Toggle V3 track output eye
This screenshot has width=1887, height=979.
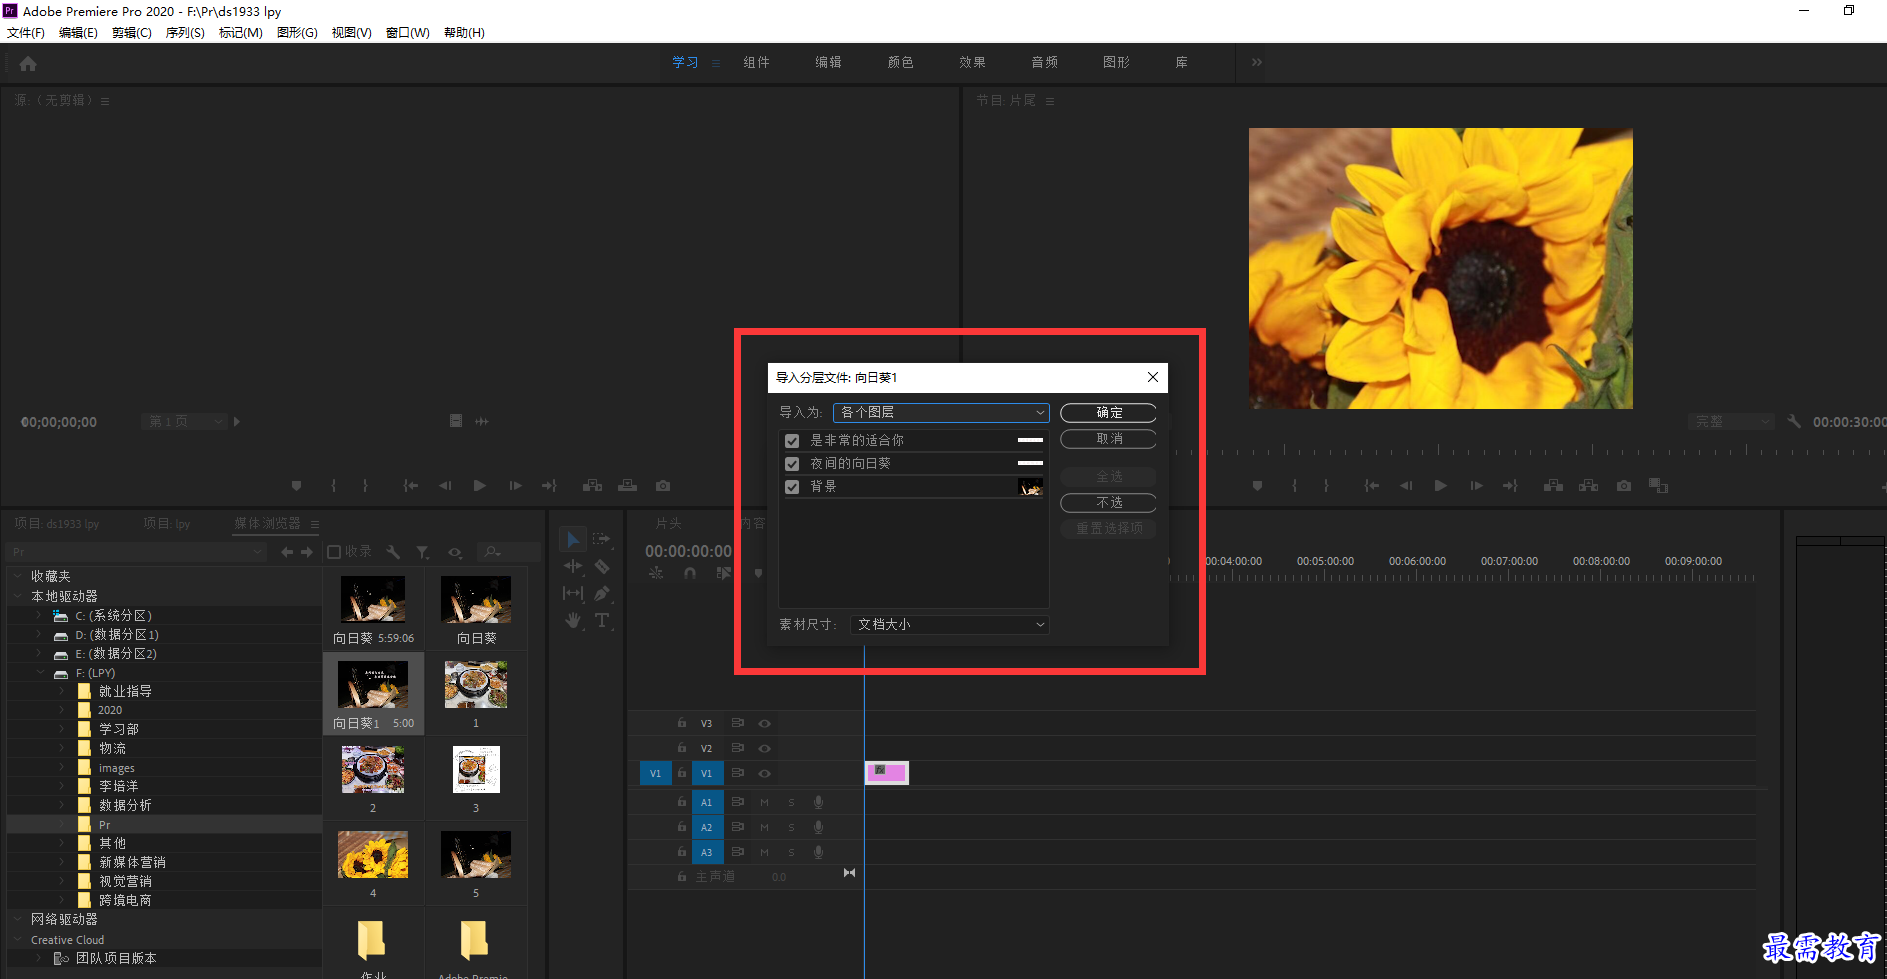[x=764, y=723]
